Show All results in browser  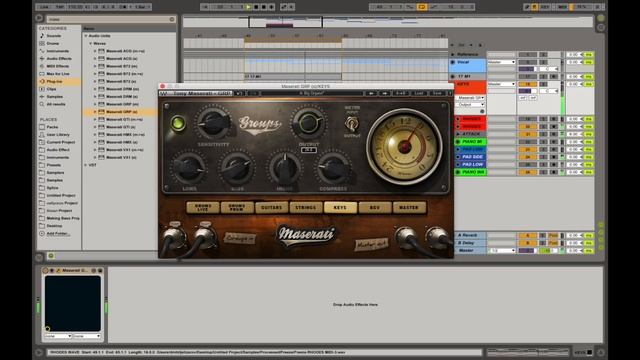[x=56, y=104]
